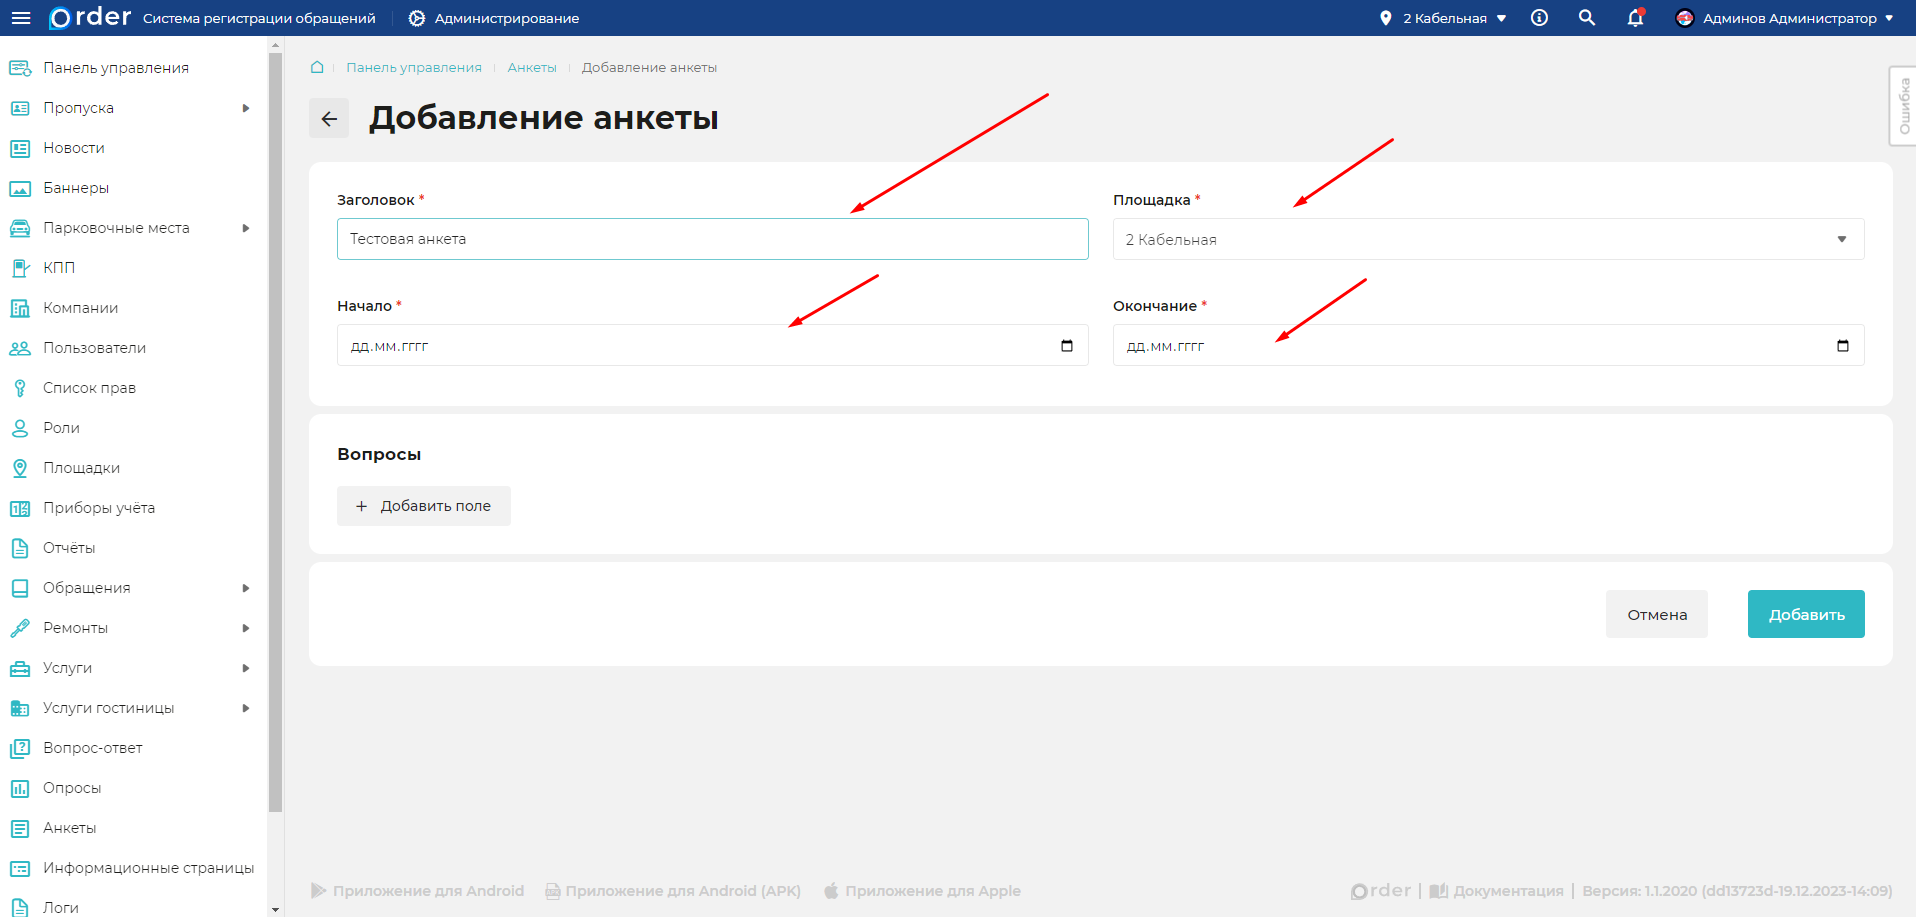Open the 2 Кабельная site selector in header
The width and height of the screenshot is (1916, 917).
pos(1443,18)
